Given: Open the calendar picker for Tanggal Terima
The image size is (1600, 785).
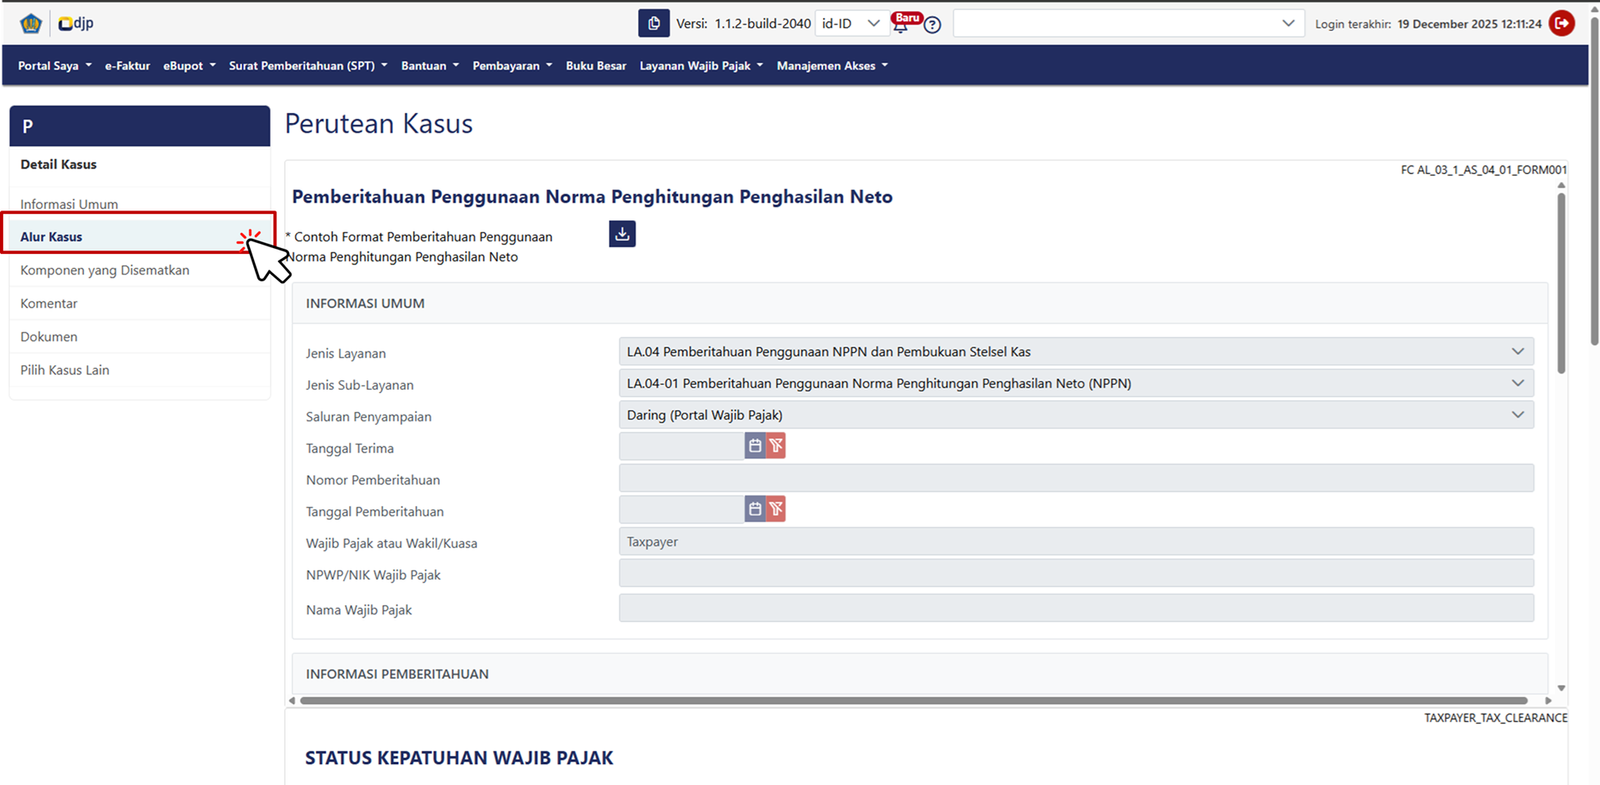Looking at the screenshot, I should 755,446.
